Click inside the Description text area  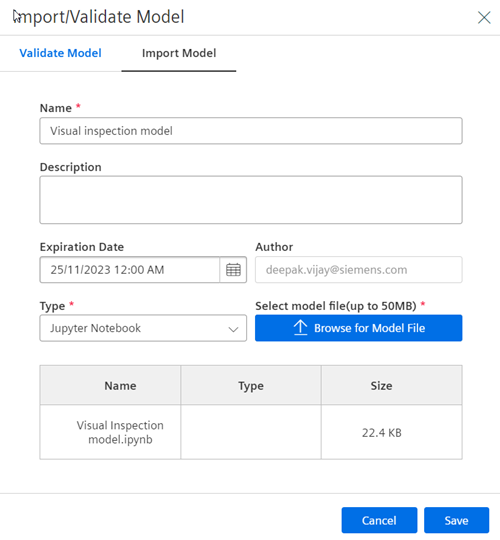coord(251,200)
